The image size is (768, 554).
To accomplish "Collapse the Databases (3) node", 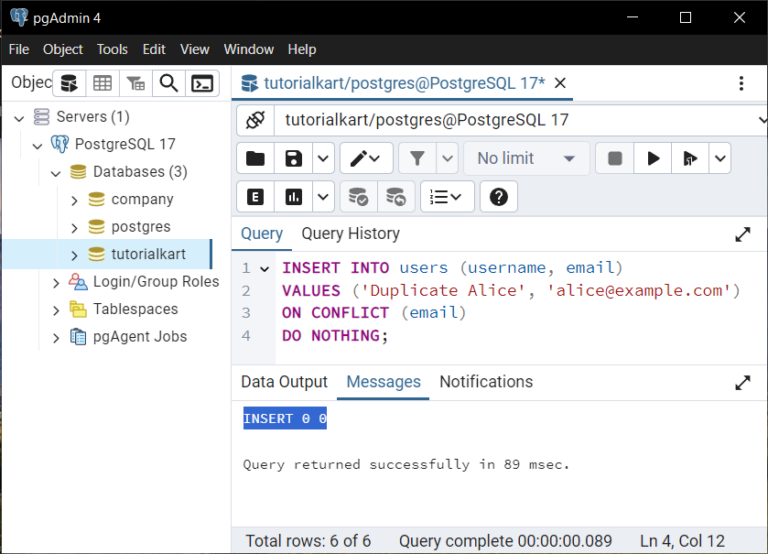I will point(56,173).
